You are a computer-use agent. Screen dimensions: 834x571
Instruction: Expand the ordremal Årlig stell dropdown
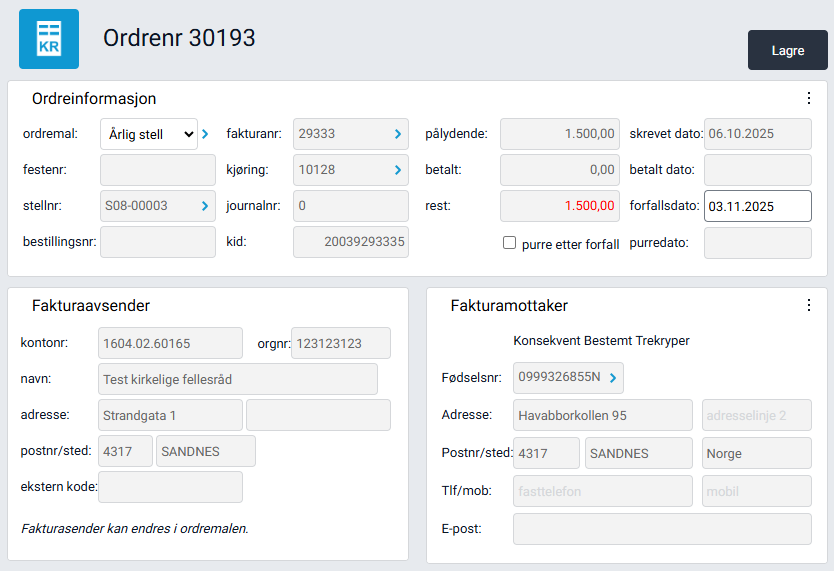[149, 134]
